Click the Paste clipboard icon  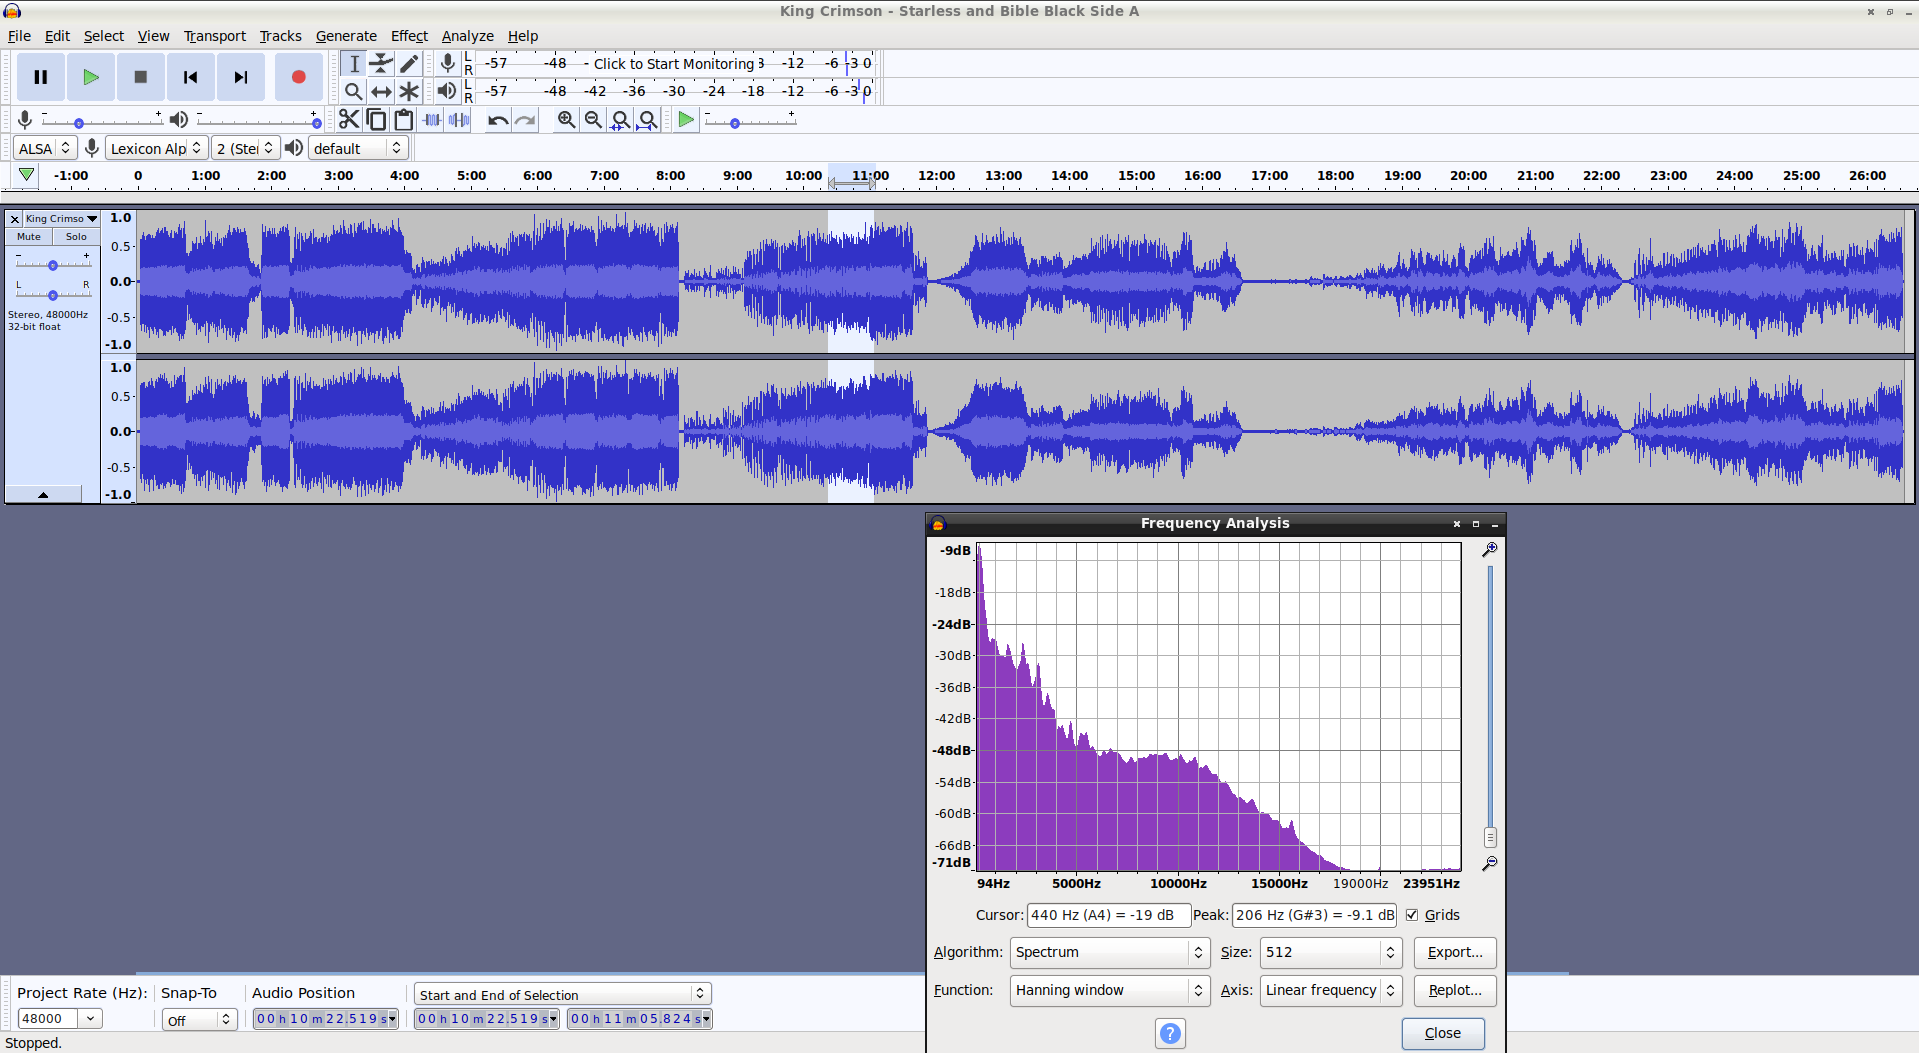click(404, 120)
